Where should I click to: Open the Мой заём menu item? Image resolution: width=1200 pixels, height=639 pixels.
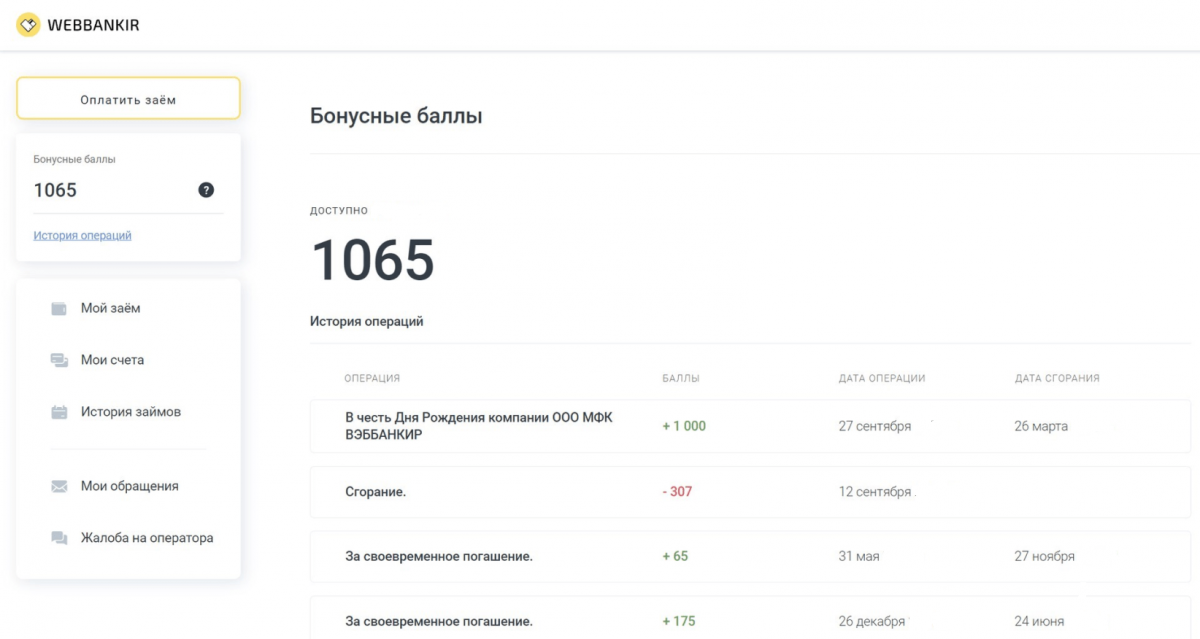pyautogui.click(x=110, y=308)
